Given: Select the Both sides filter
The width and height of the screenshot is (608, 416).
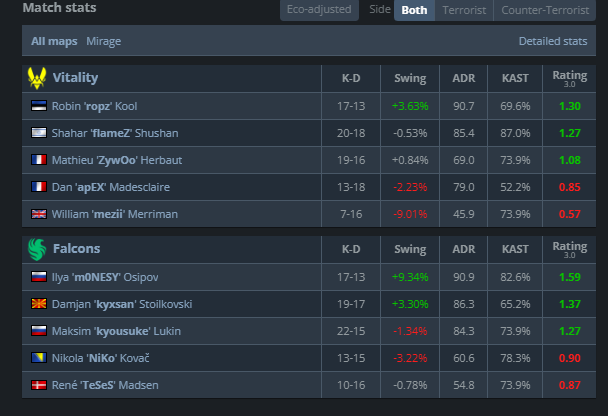Looking at the screenshot, I should (x=414, y=10).
